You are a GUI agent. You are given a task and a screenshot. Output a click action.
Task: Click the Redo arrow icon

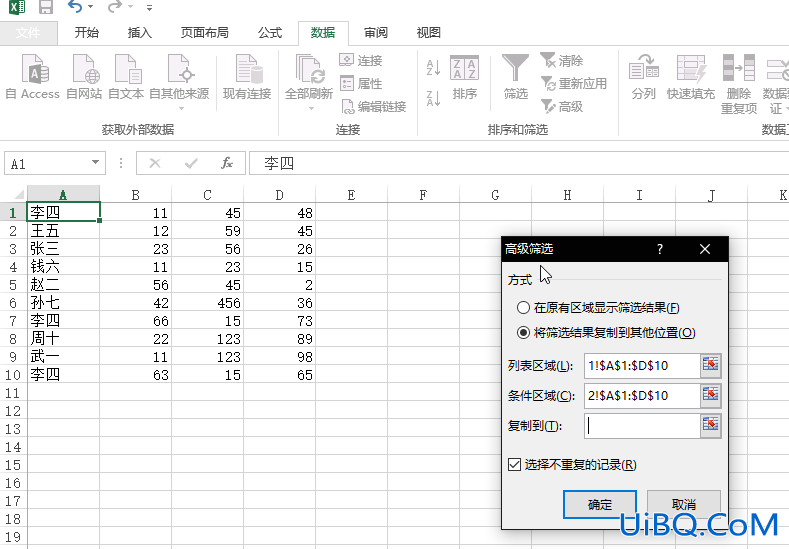point(115,7)
